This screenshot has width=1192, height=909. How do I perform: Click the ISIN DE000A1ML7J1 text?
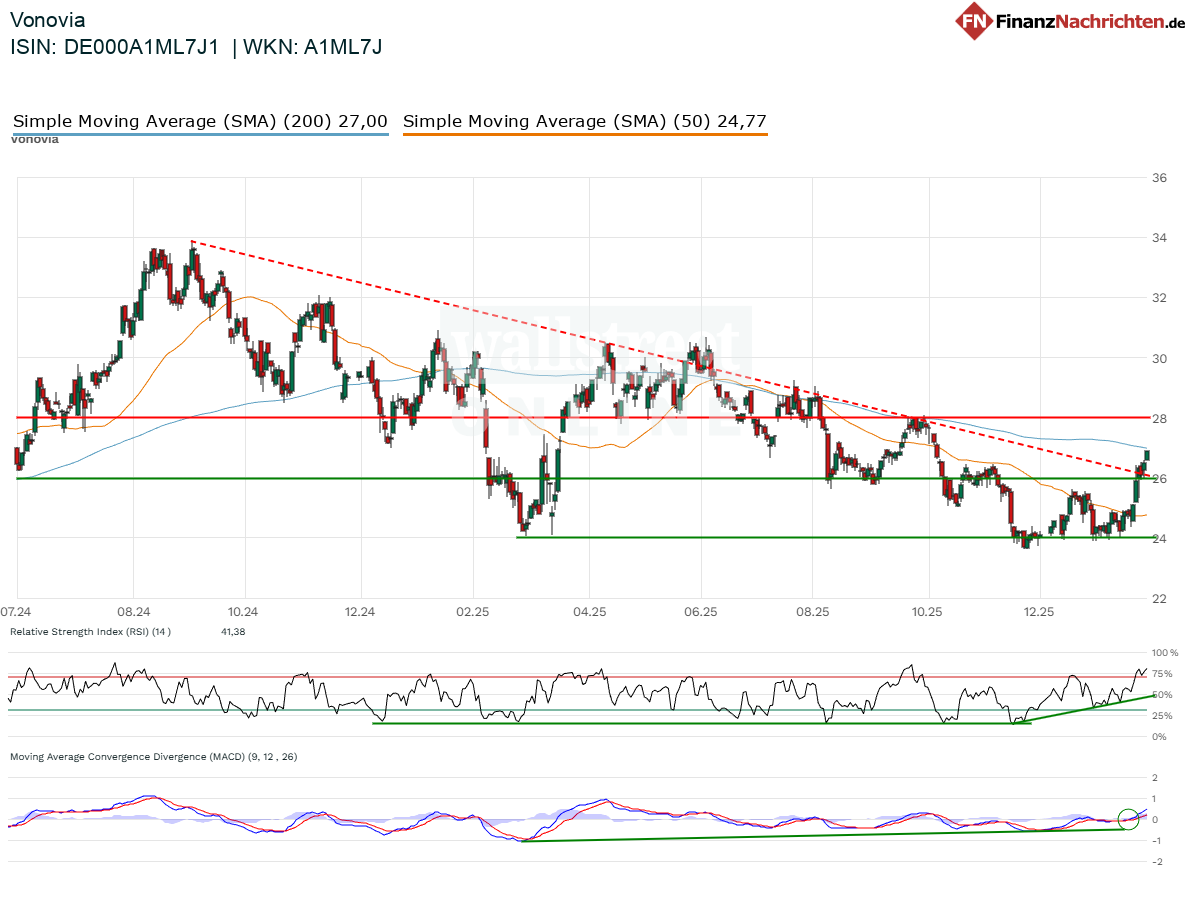(x=114, y=46)
